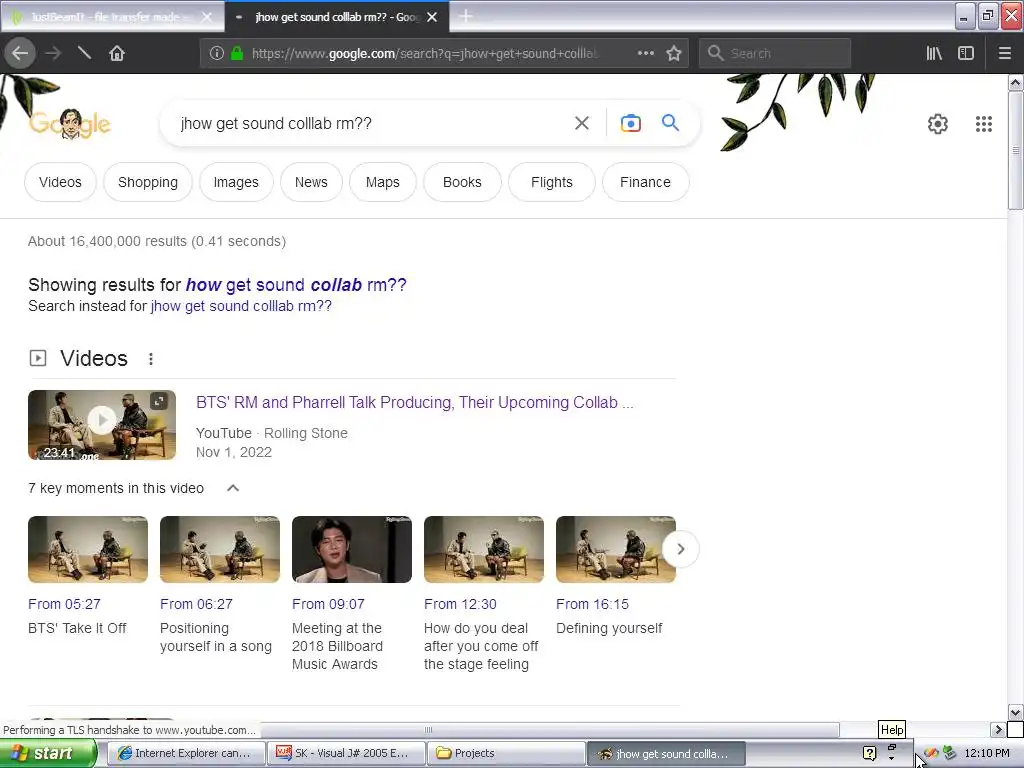The image size is (1024, 768).
Task: Open the 2018 Billboard Music Awards moment thumbnail
Action: (352, 549)
